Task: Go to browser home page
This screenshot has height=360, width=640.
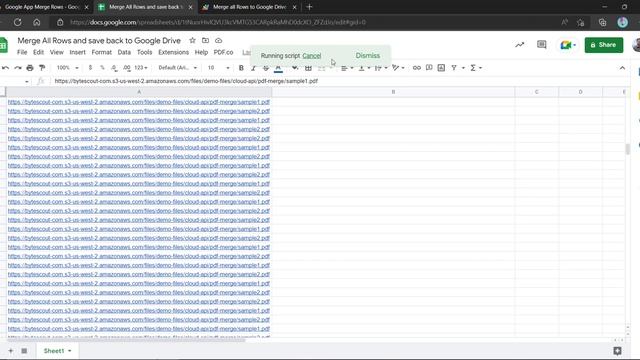Action: tap(37, 22)
